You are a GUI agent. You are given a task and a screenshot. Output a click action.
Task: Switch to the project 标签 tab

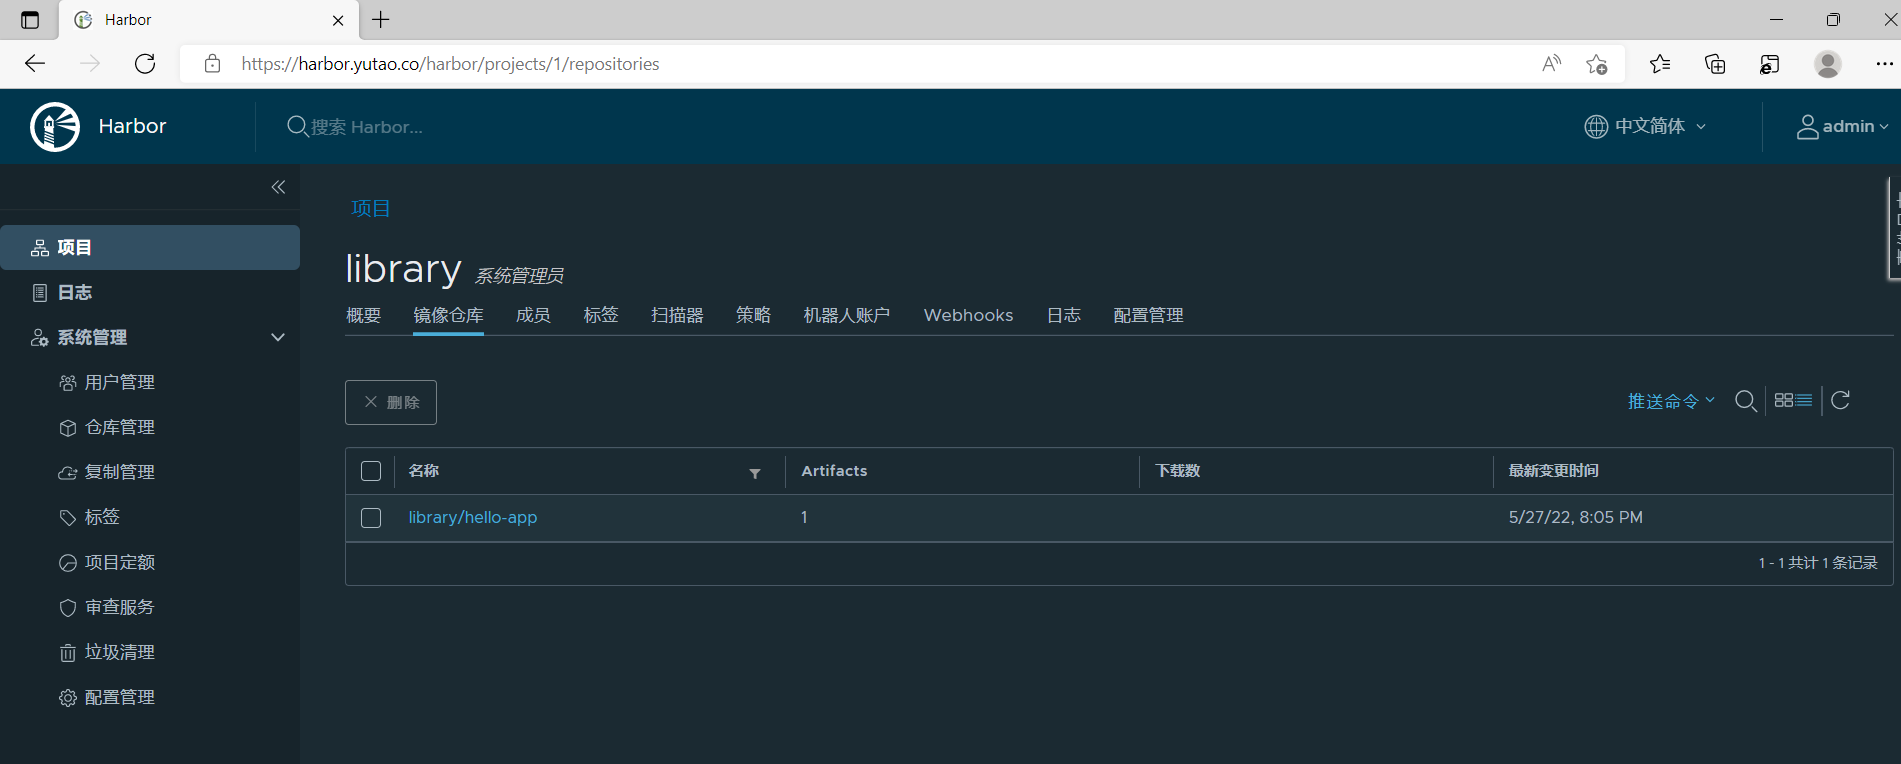601,315
